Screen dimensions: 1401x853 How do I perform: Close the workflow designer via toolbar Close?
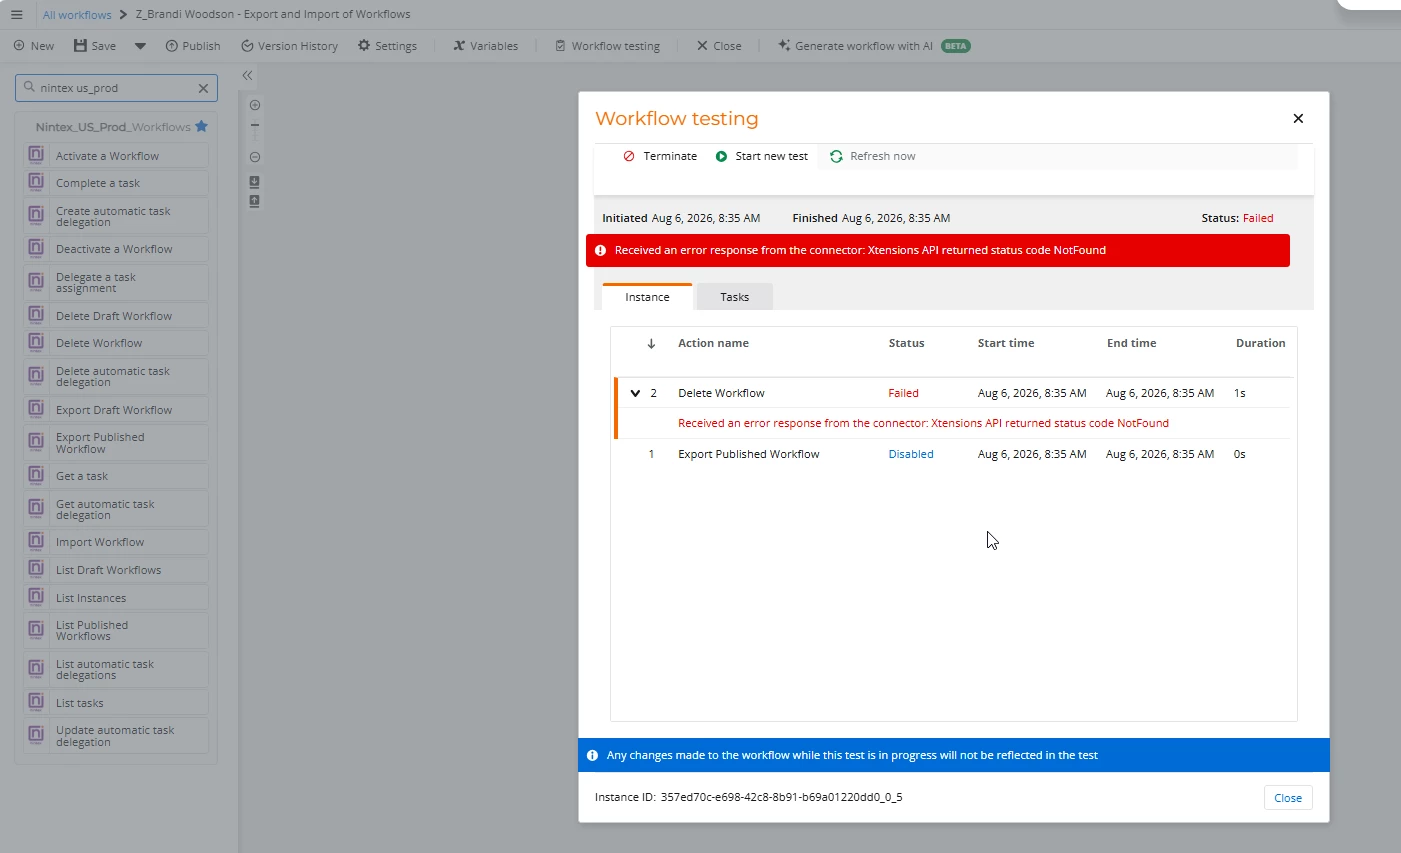click(x=719, y=46)
